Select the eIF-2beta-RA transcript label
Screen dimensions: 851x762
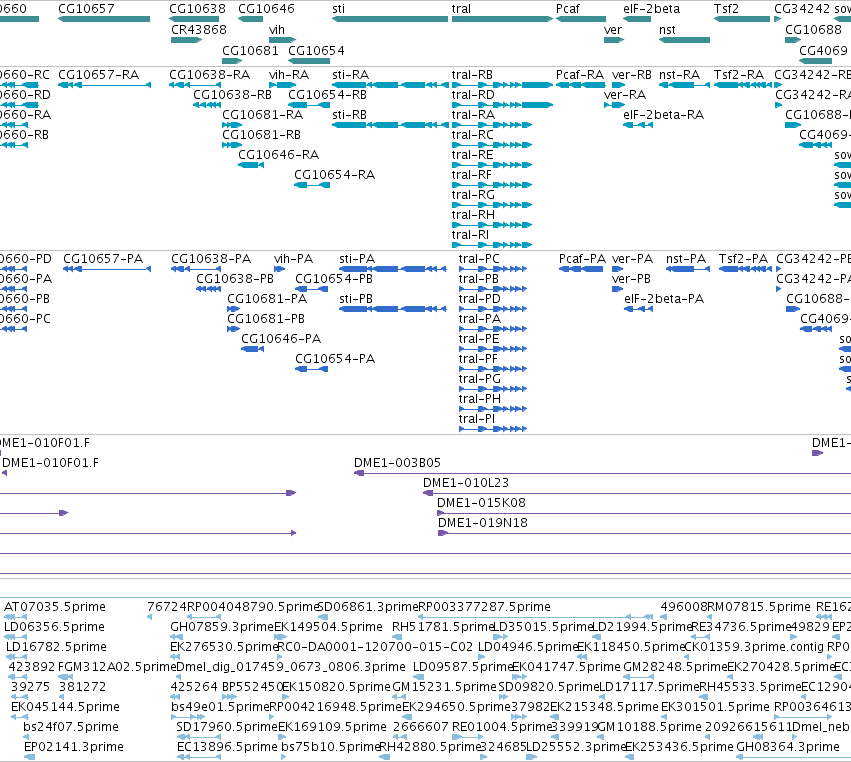coord(663,115)
